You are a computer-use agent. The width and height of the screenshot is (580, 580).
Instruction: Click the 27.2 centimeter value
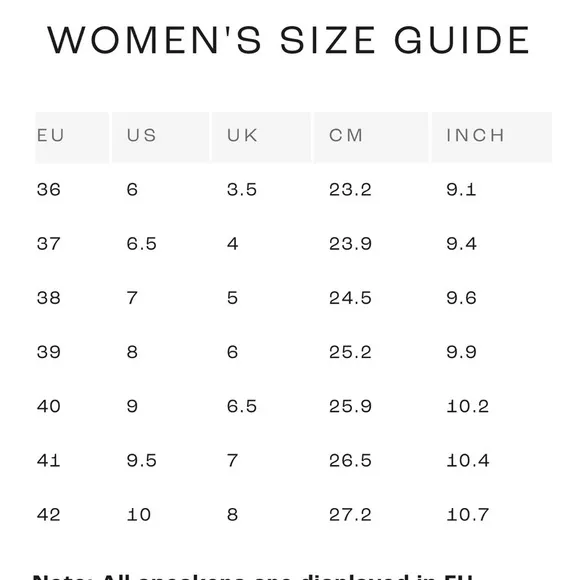tap(350, 515)
